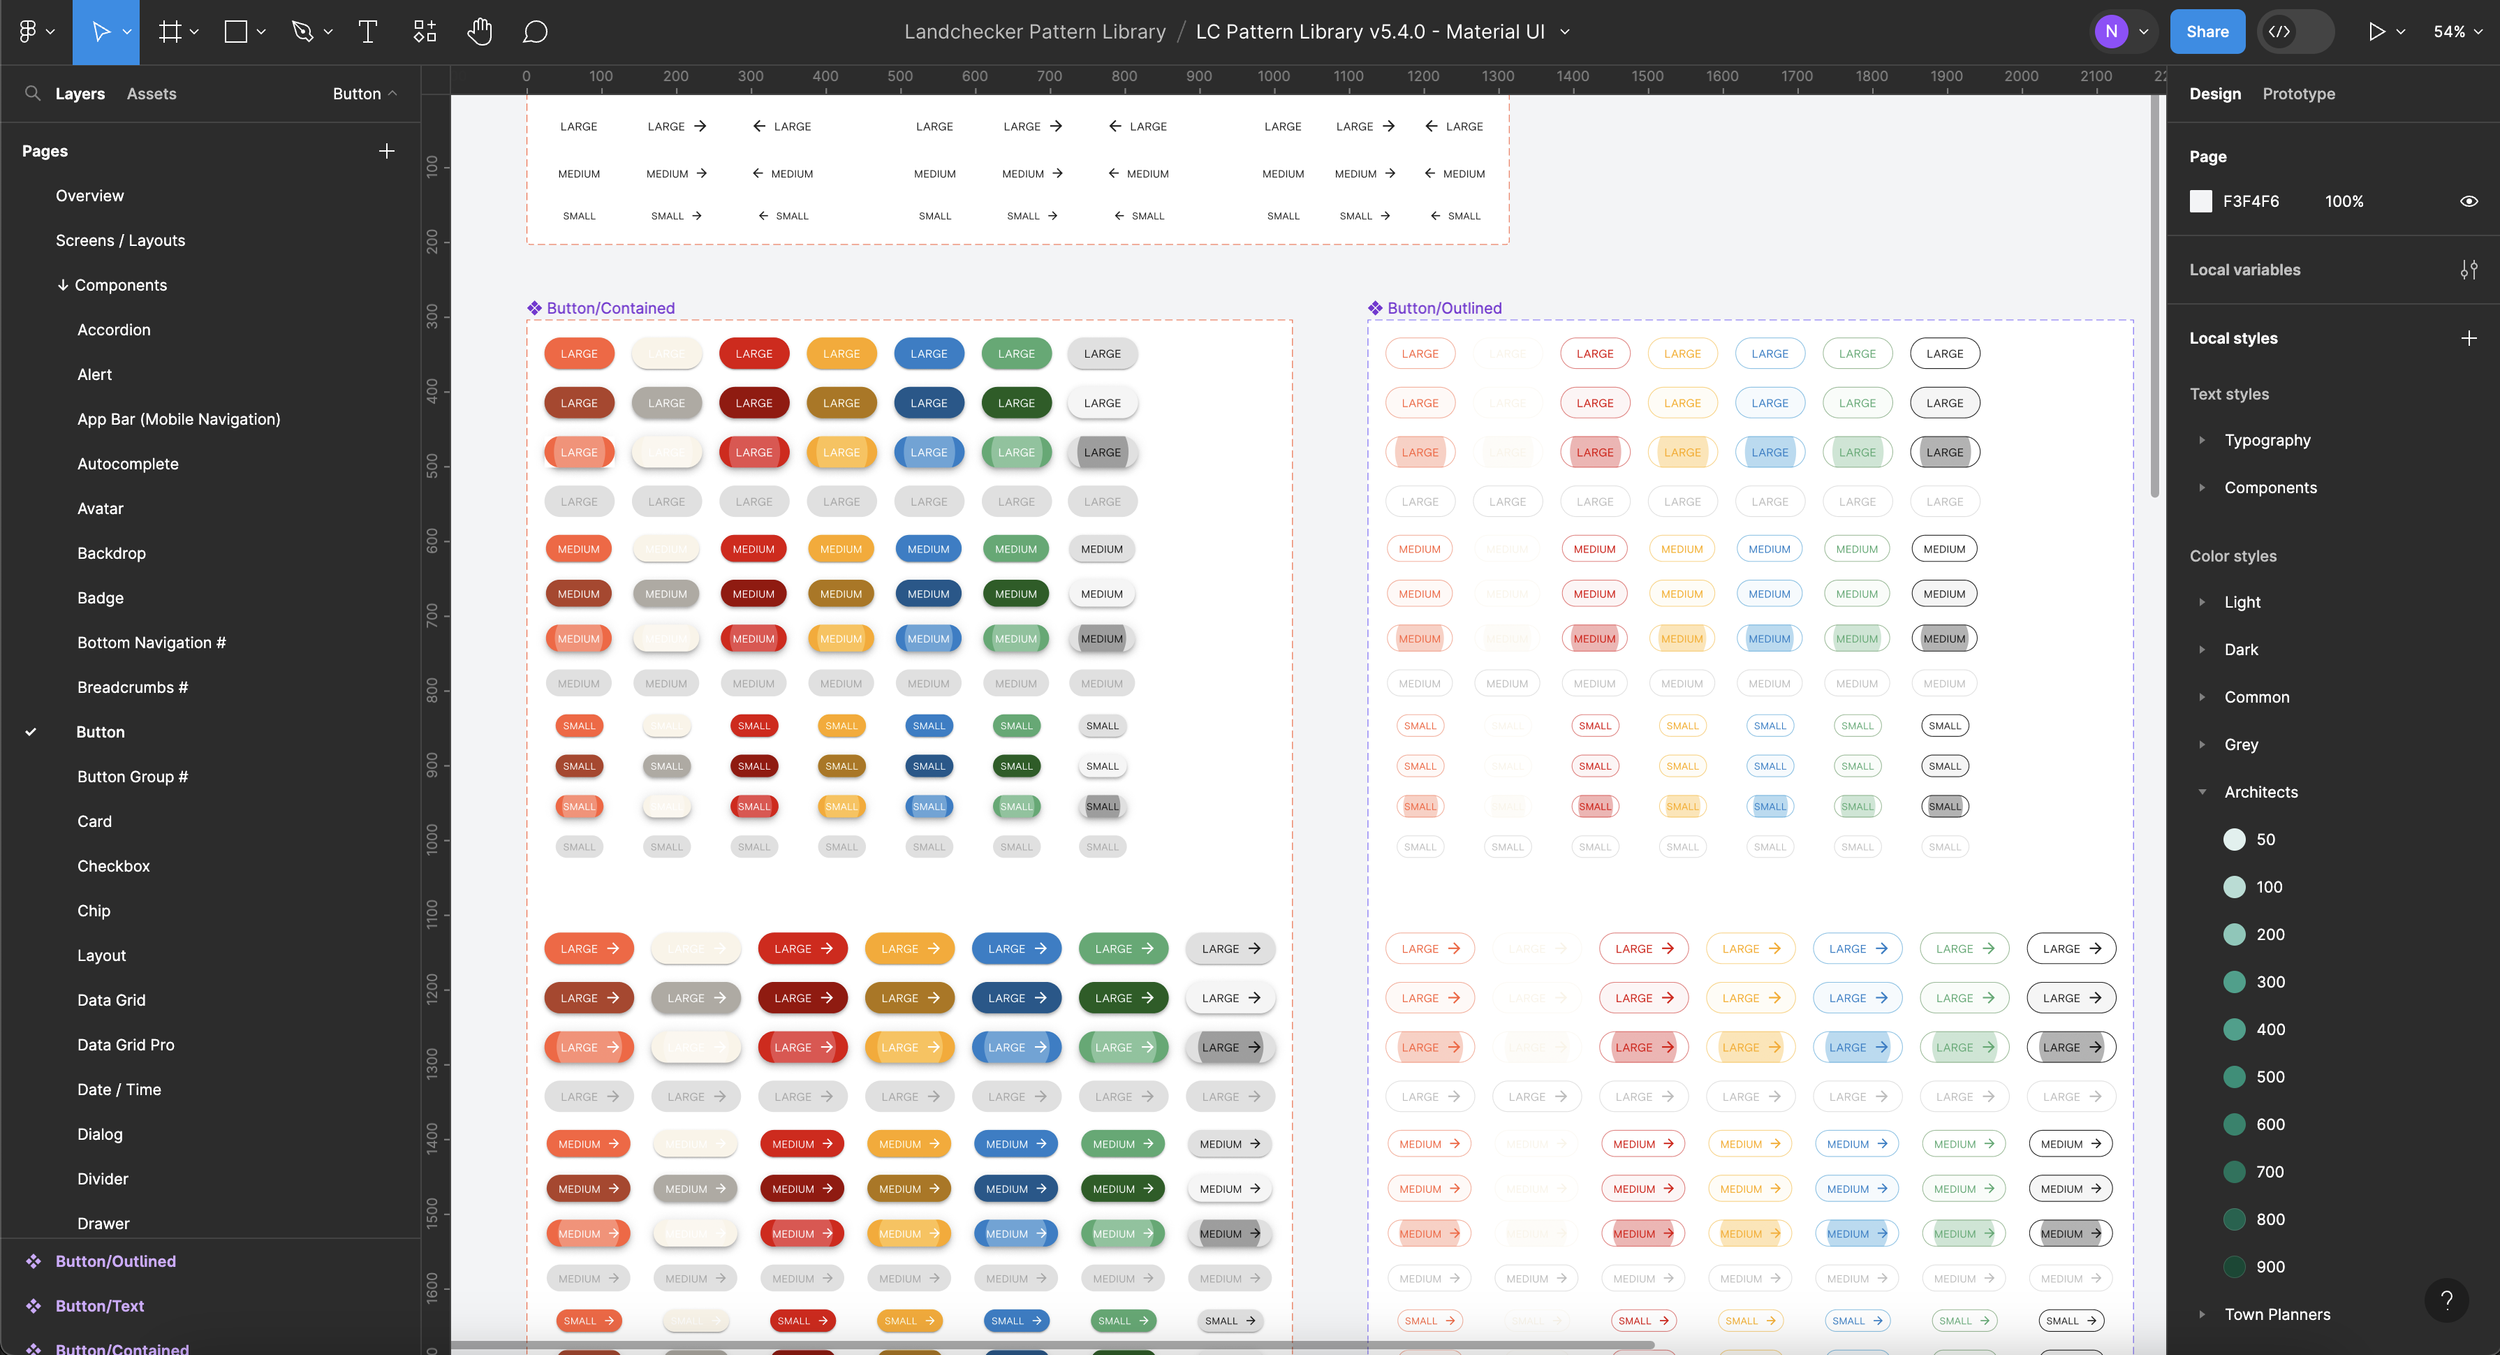
Task: Toggle visibility of the page background color
Action: click(x=2468, y=201)
